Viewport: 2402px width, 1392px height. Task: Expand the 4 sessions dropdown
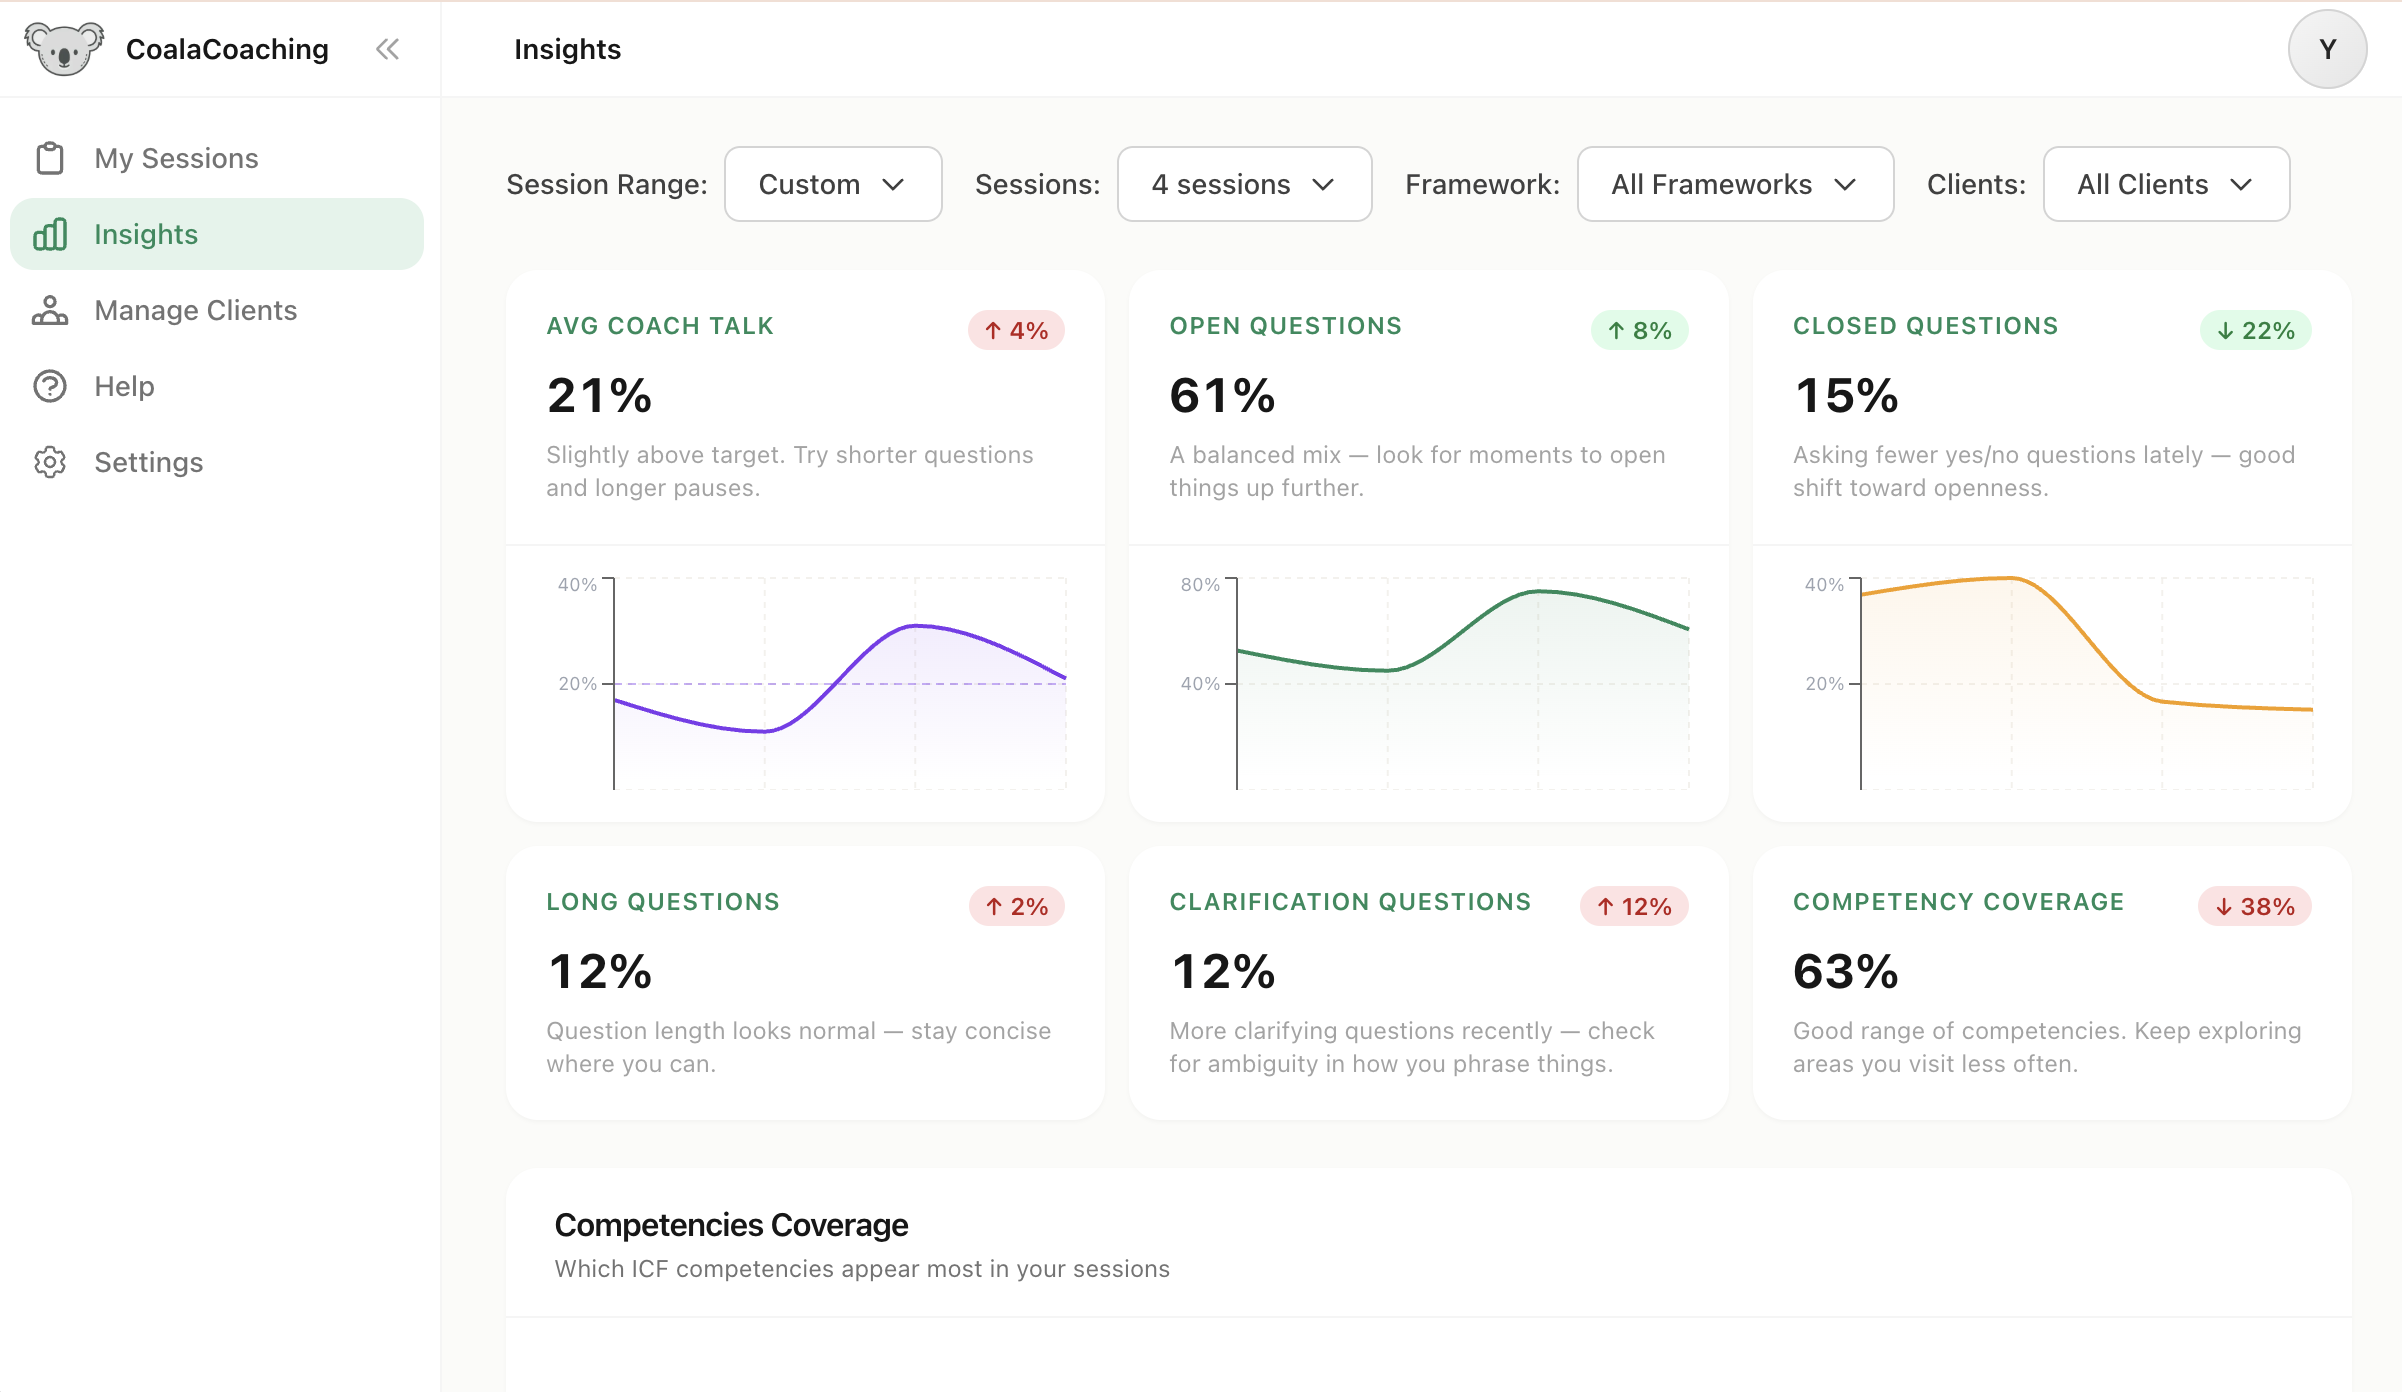point(1244,184)
